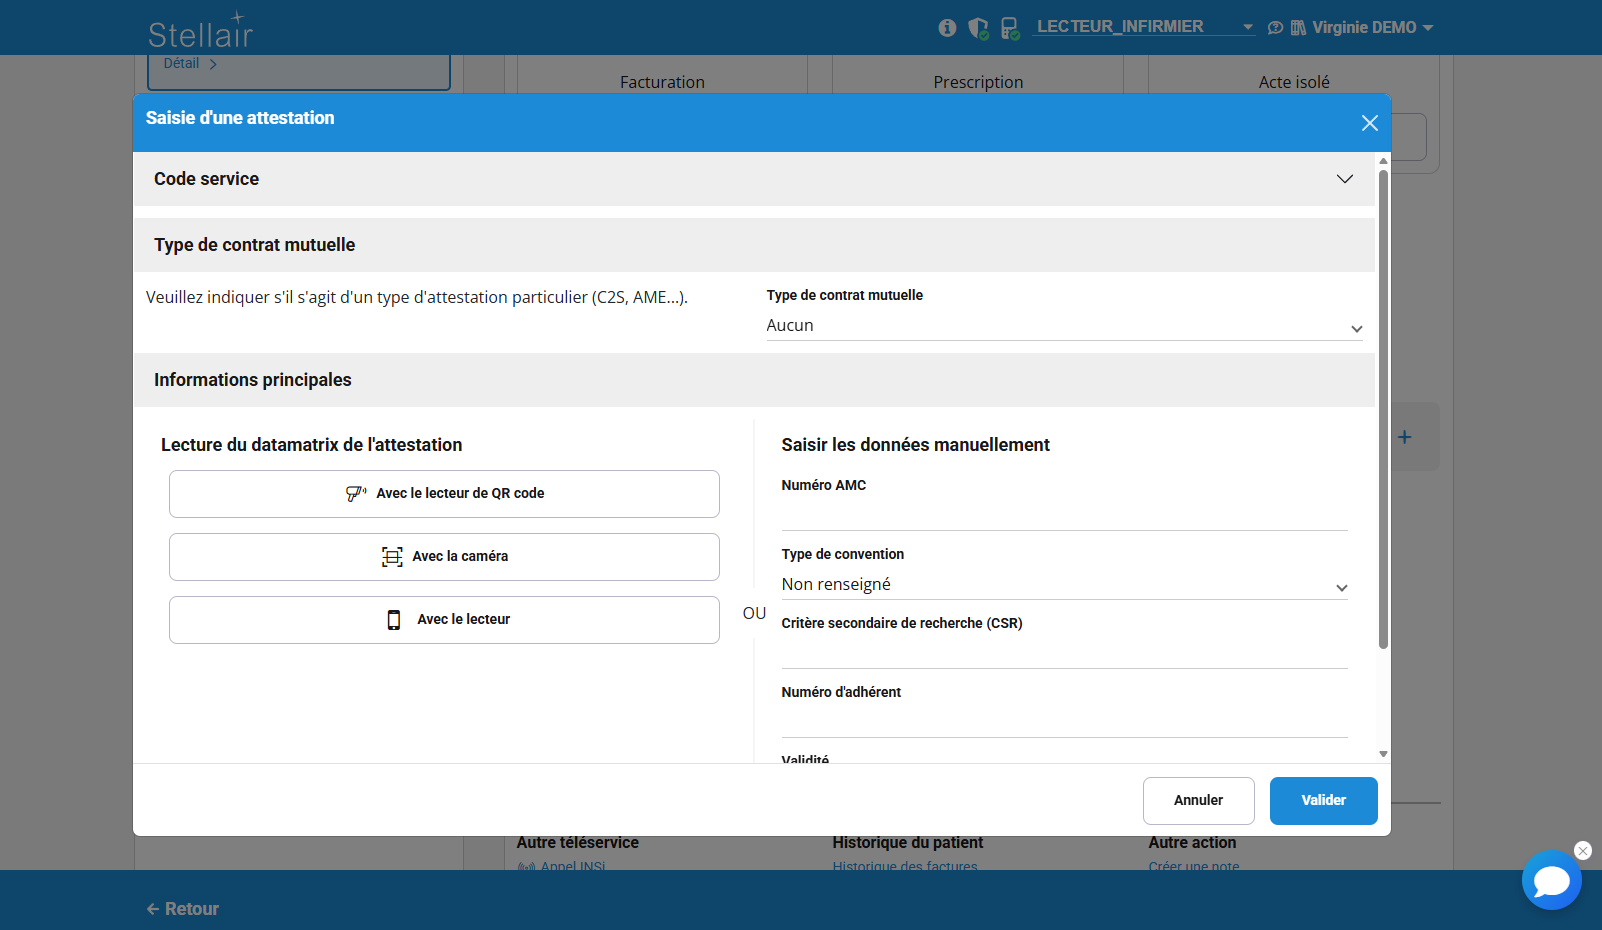Click the Annuler button

coord(1198,801)
